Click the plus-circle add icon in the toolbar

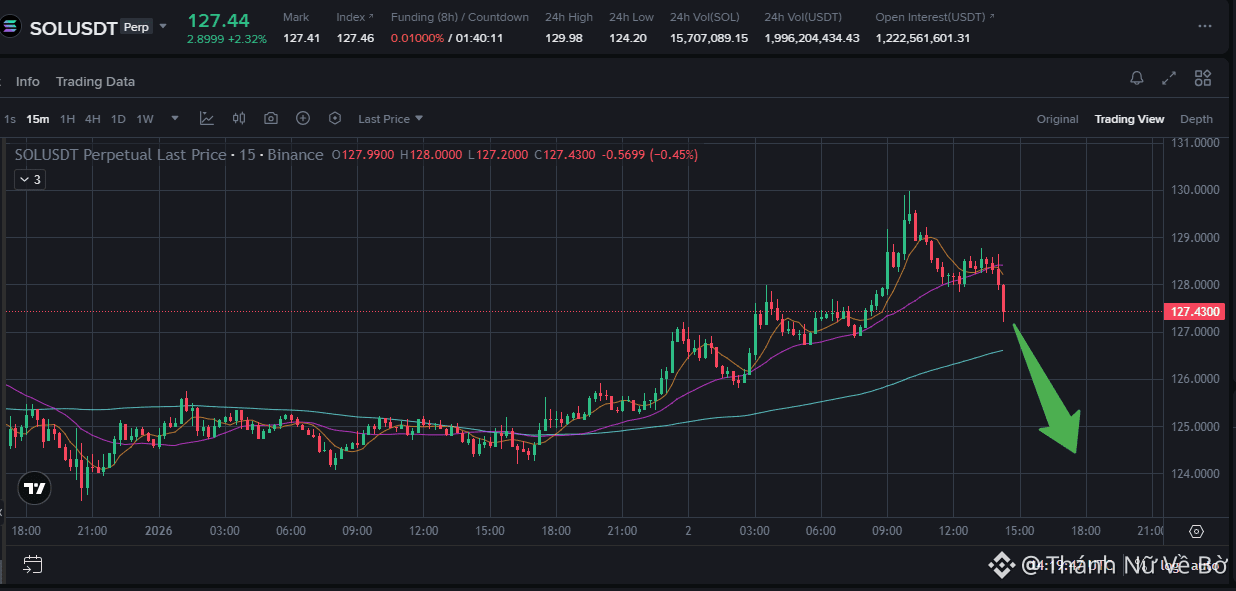pyautogui.click(x=303, y=118)
